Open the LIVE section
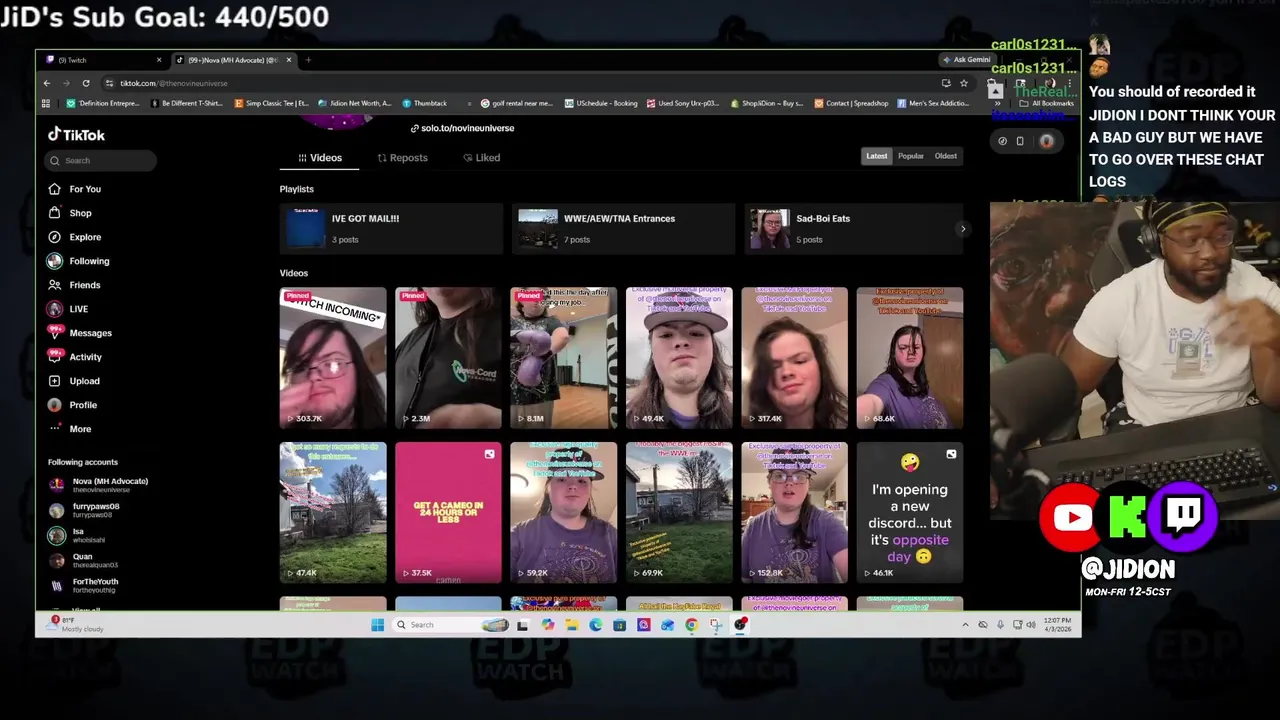The height and width of the screenshot is (720, 1280). [69, 309]
